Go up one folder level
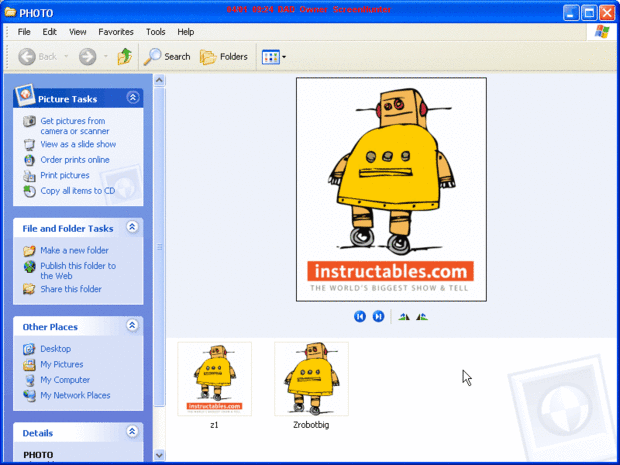Image resolution: width=620 pixels, height=465 pixels. click(125, 57)
